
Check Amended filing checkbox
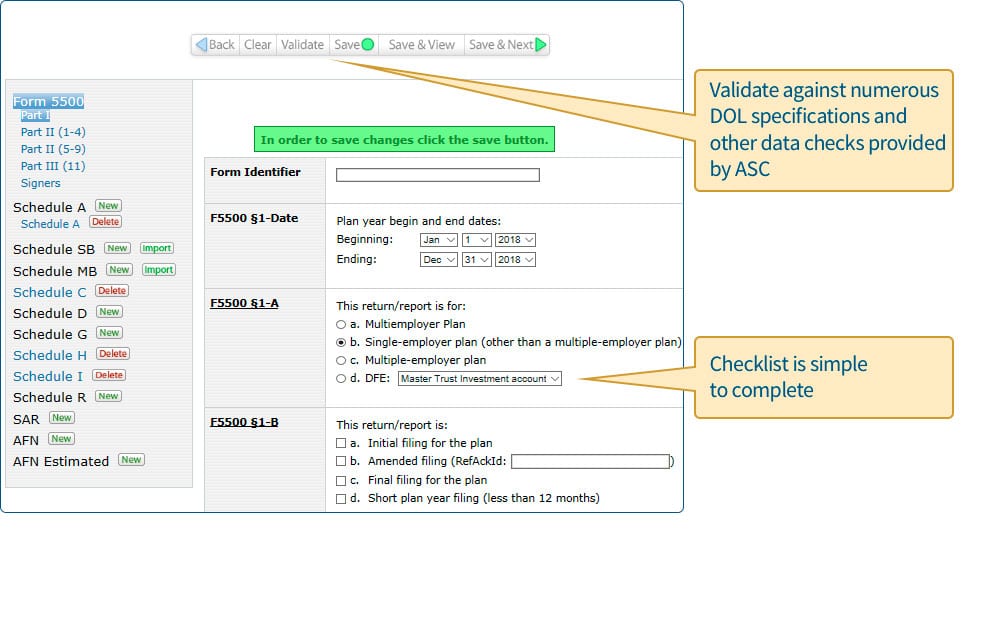tap(341, 461)
